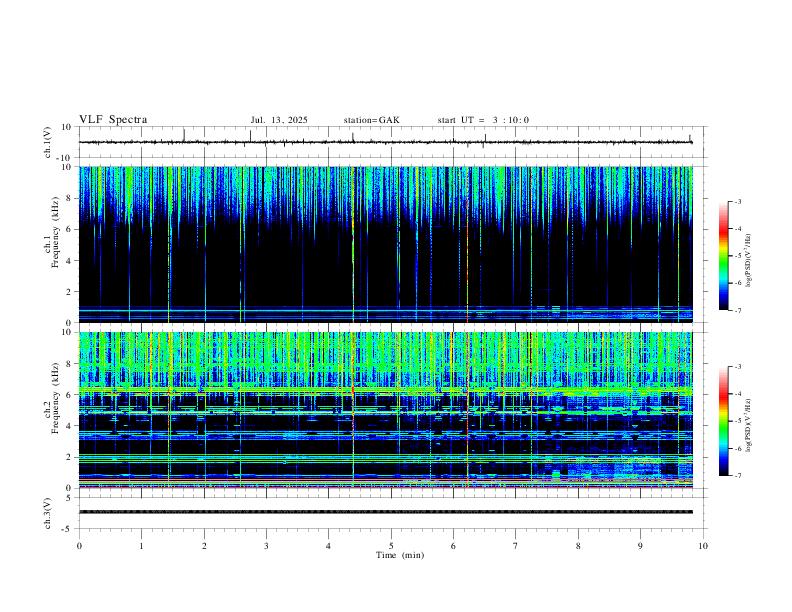Click the upper ch.1 color scale bar

click(723, 256)
